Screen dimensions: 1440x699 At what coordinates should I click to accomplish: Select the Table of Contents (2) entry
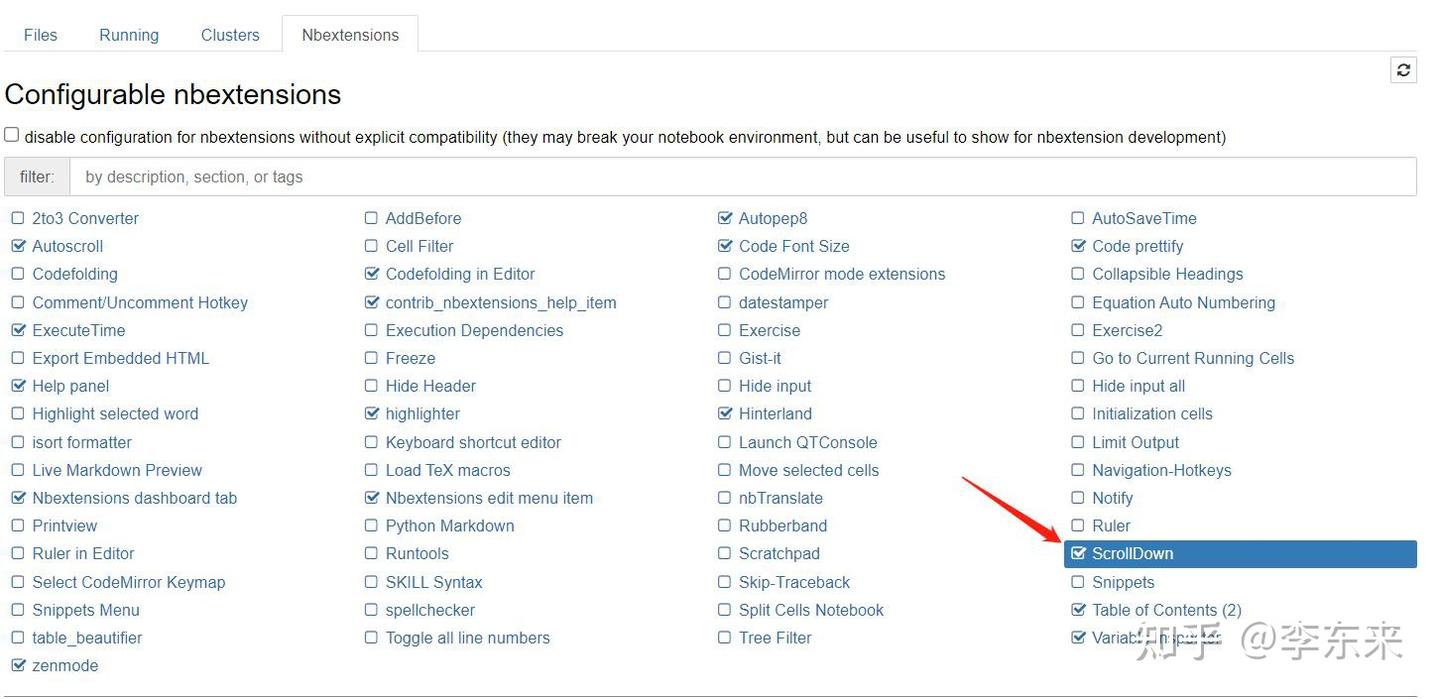coord(1166,610)
